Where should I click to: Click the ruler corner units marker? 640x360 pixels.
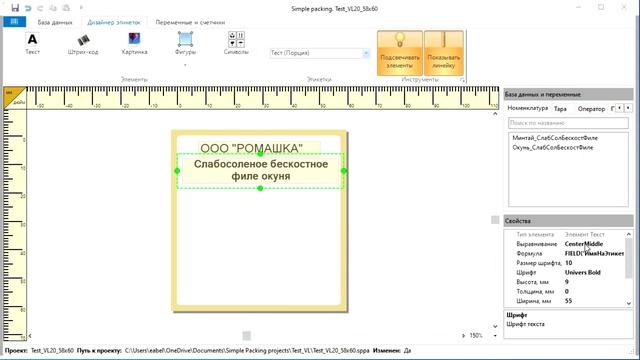(x=15, y=98)
